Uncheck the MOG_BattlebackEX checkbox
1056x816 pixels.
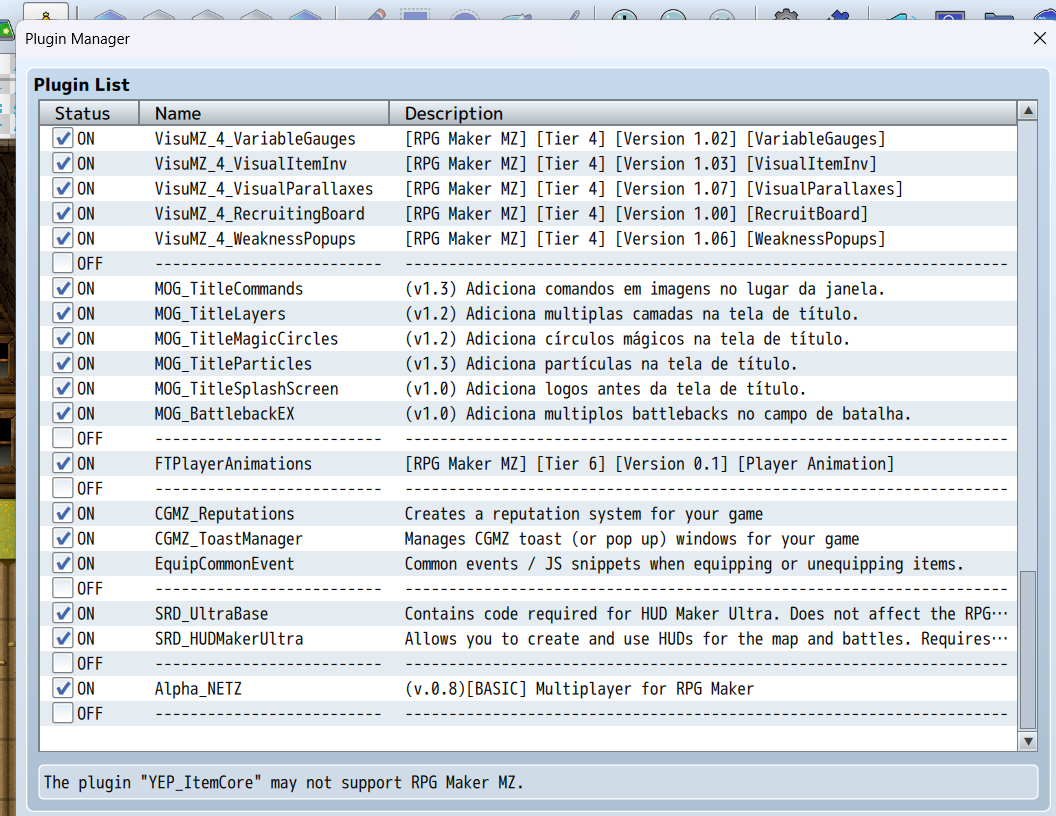[63, 413]
